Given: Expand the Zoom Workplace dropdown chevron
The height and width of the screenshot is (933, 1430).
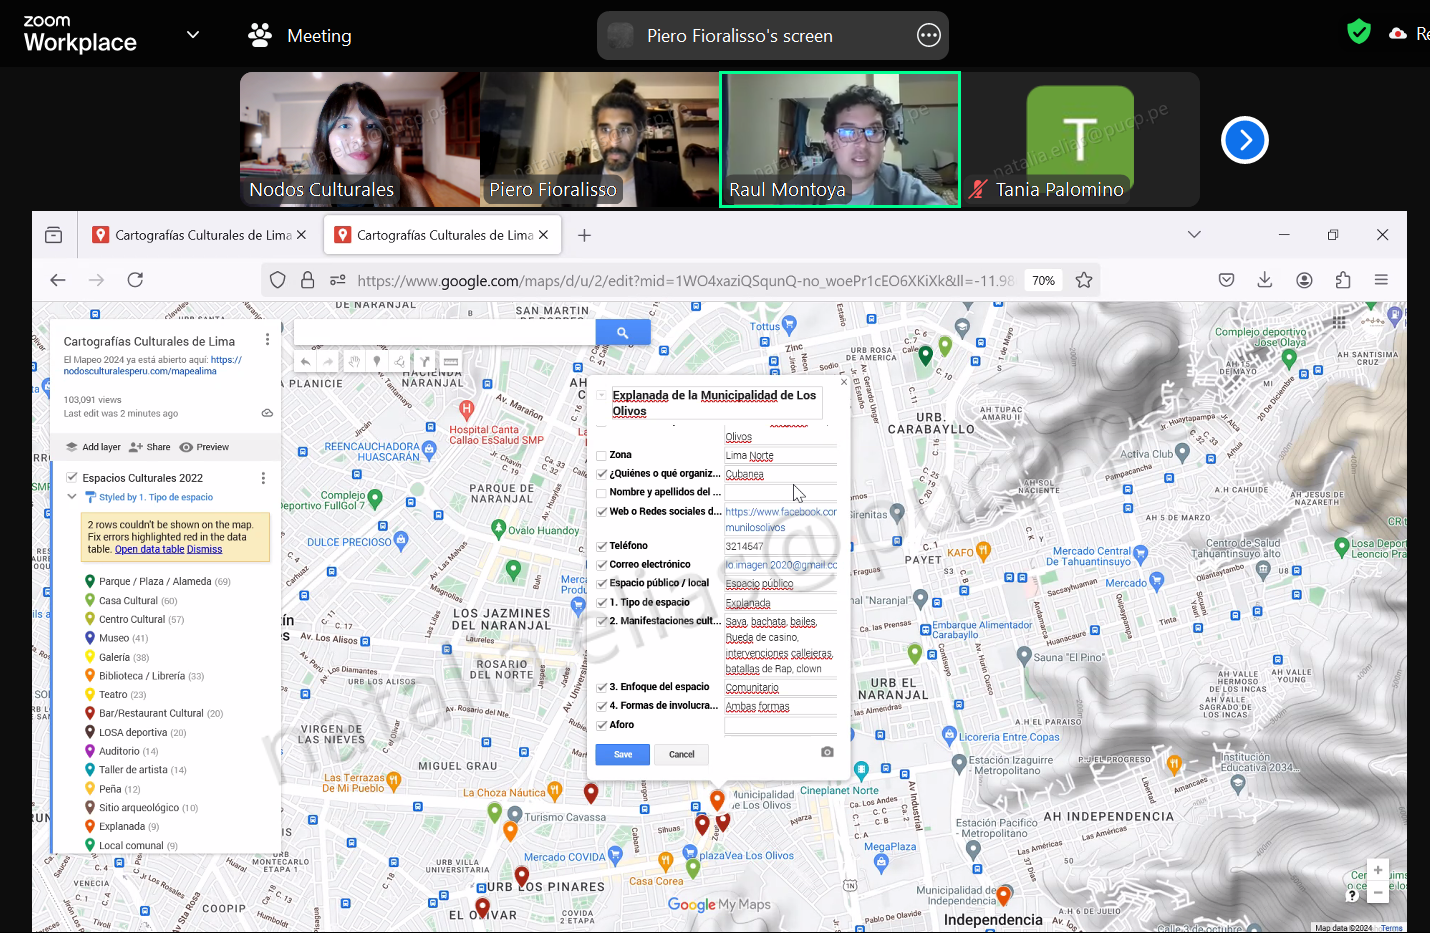Looking at the screenshot, I should click(x=193, y=35).
